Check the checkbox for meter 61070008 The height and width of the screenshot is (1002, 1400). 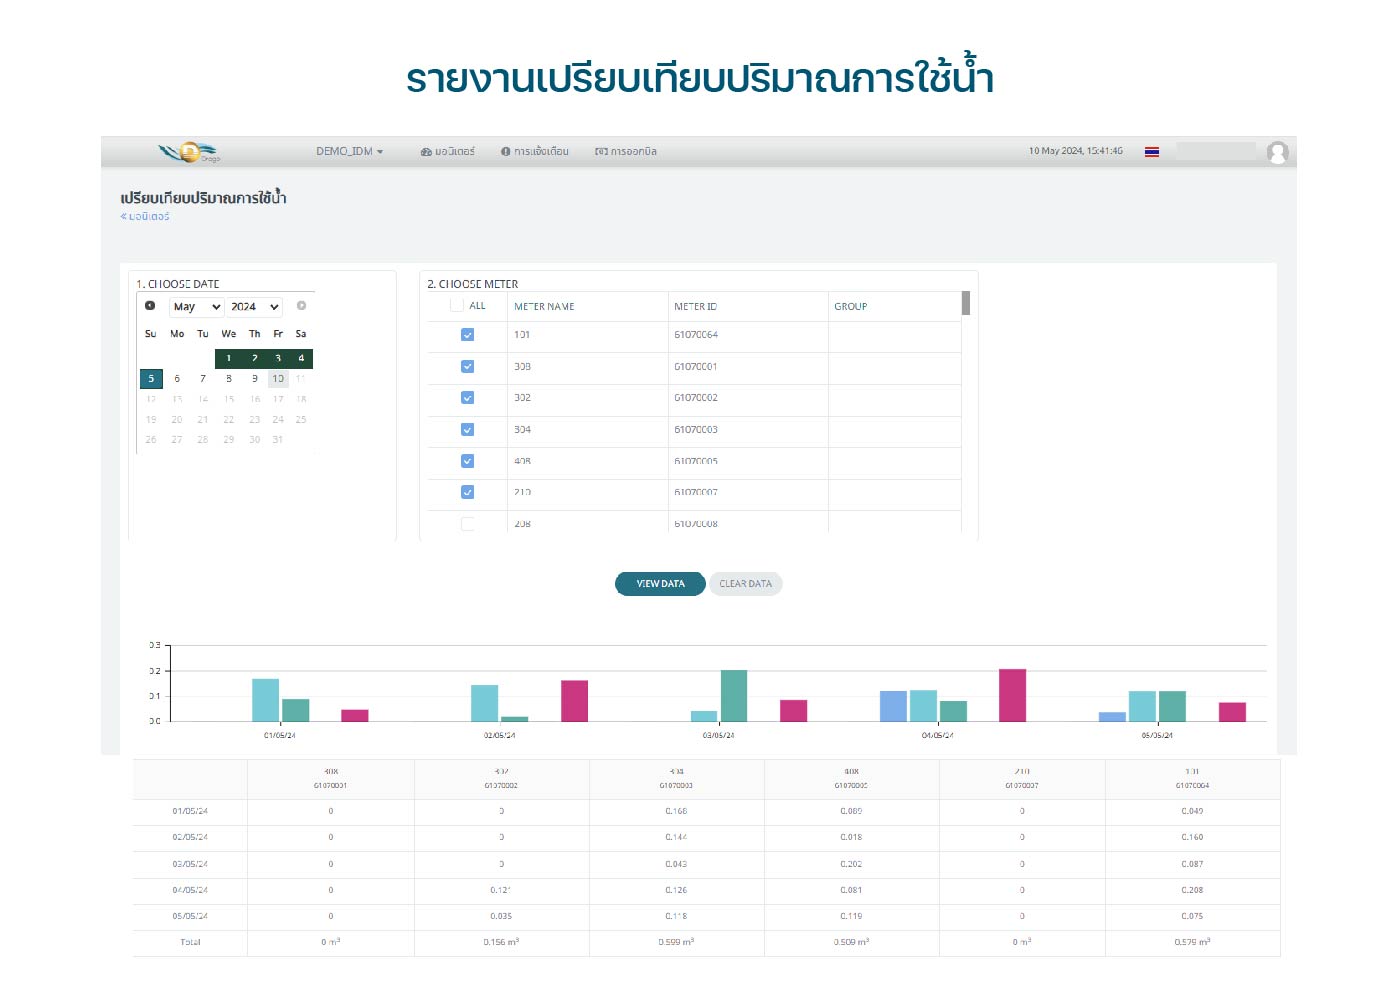click(467, 524)
